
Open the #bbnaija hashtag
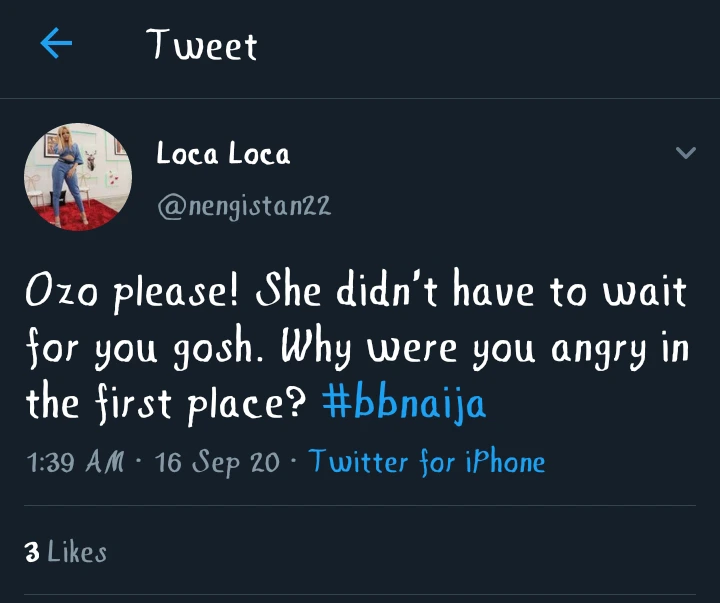[404, 403]
